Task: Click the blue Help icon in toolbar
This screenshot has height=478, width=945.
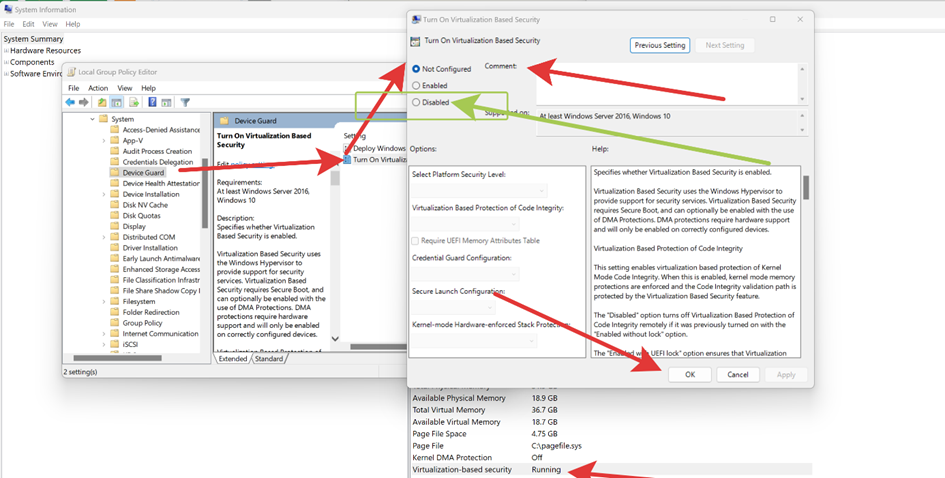Action: click(152, 102)
